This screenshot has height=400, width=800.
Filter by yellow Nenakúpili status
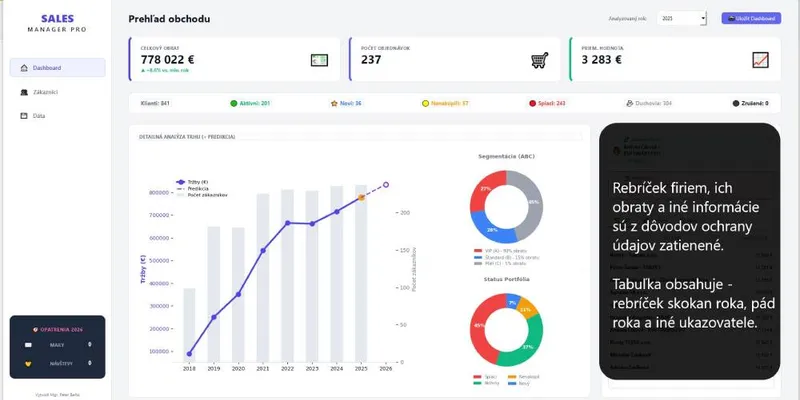[445, 104]
